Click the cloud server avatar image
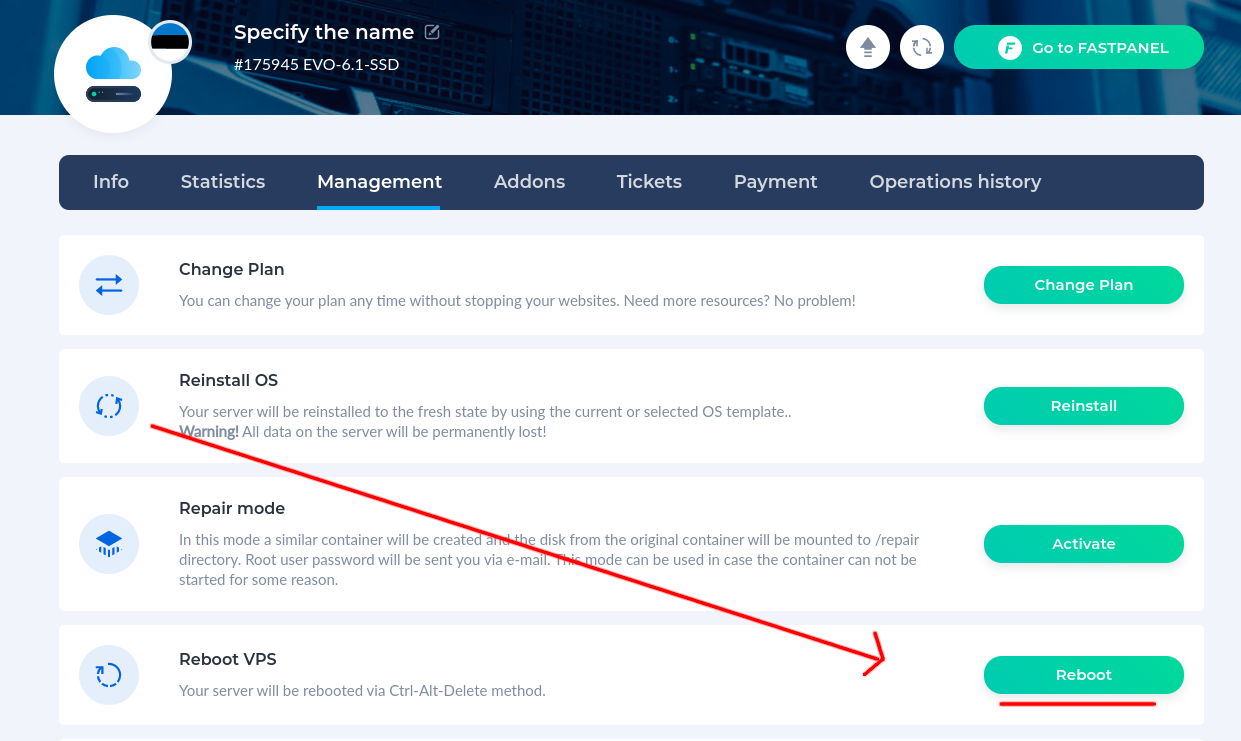1241x741 pixels. (113, 75)
